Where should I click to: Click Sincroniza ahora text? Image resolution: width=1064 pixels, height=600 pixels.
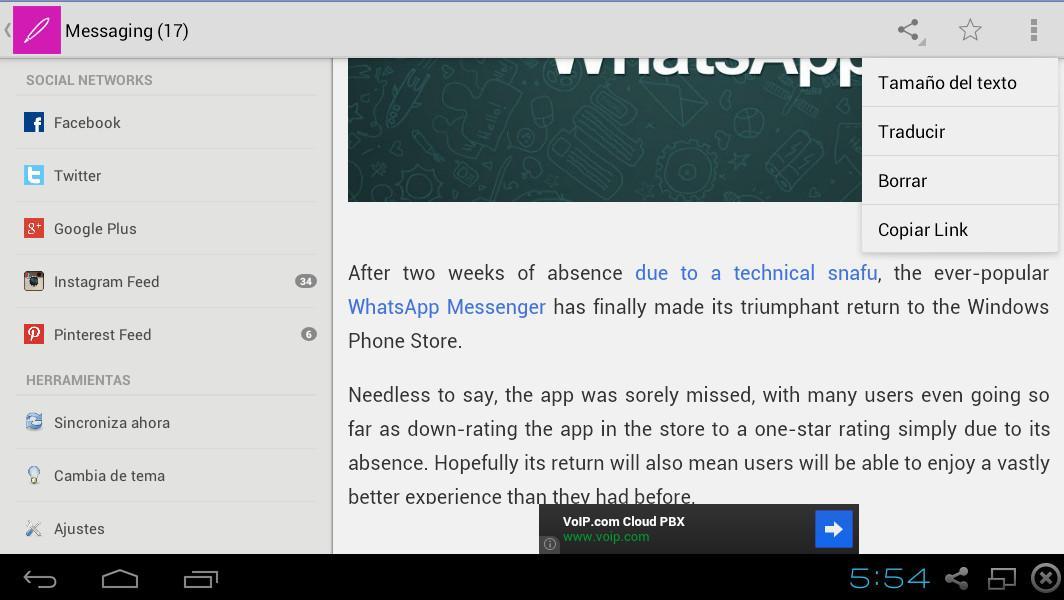(112, 423)
